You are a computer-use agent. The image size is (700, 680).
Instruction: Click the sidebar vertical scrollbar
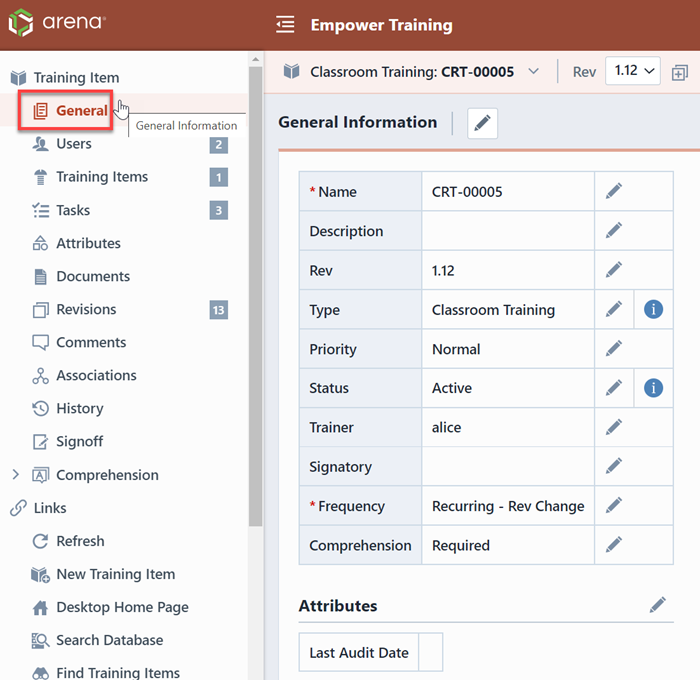click(x=255, y=300)
